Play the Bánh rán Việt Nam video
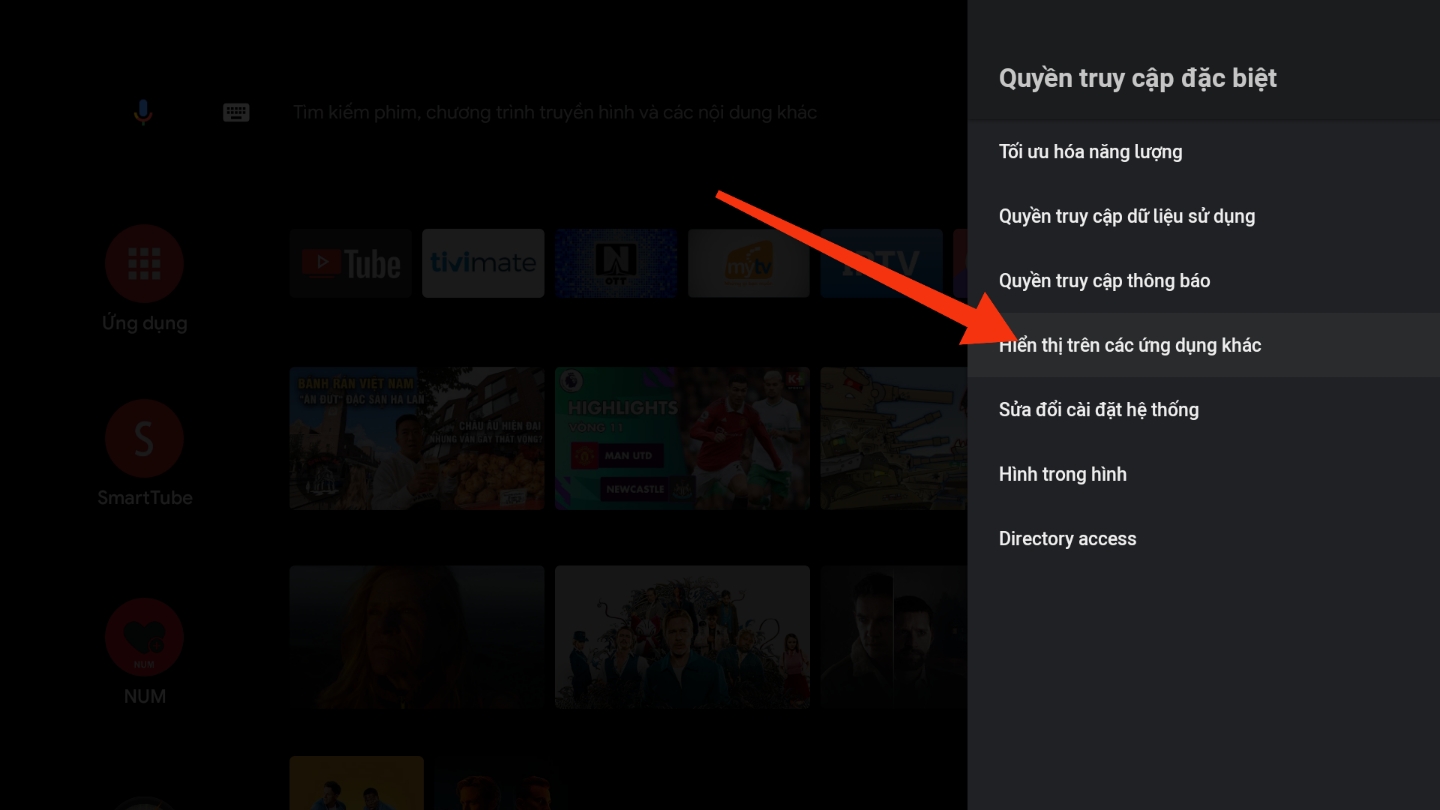This screenshot has height=810, width=1440. coord(417,438)
